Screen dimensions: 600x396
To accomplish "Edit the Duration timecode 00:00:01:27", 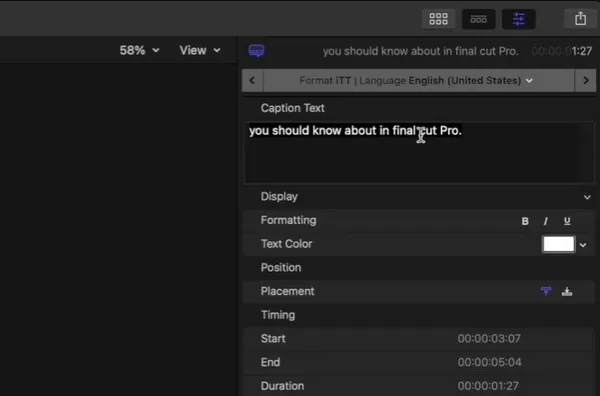I will tap(488, 386).
